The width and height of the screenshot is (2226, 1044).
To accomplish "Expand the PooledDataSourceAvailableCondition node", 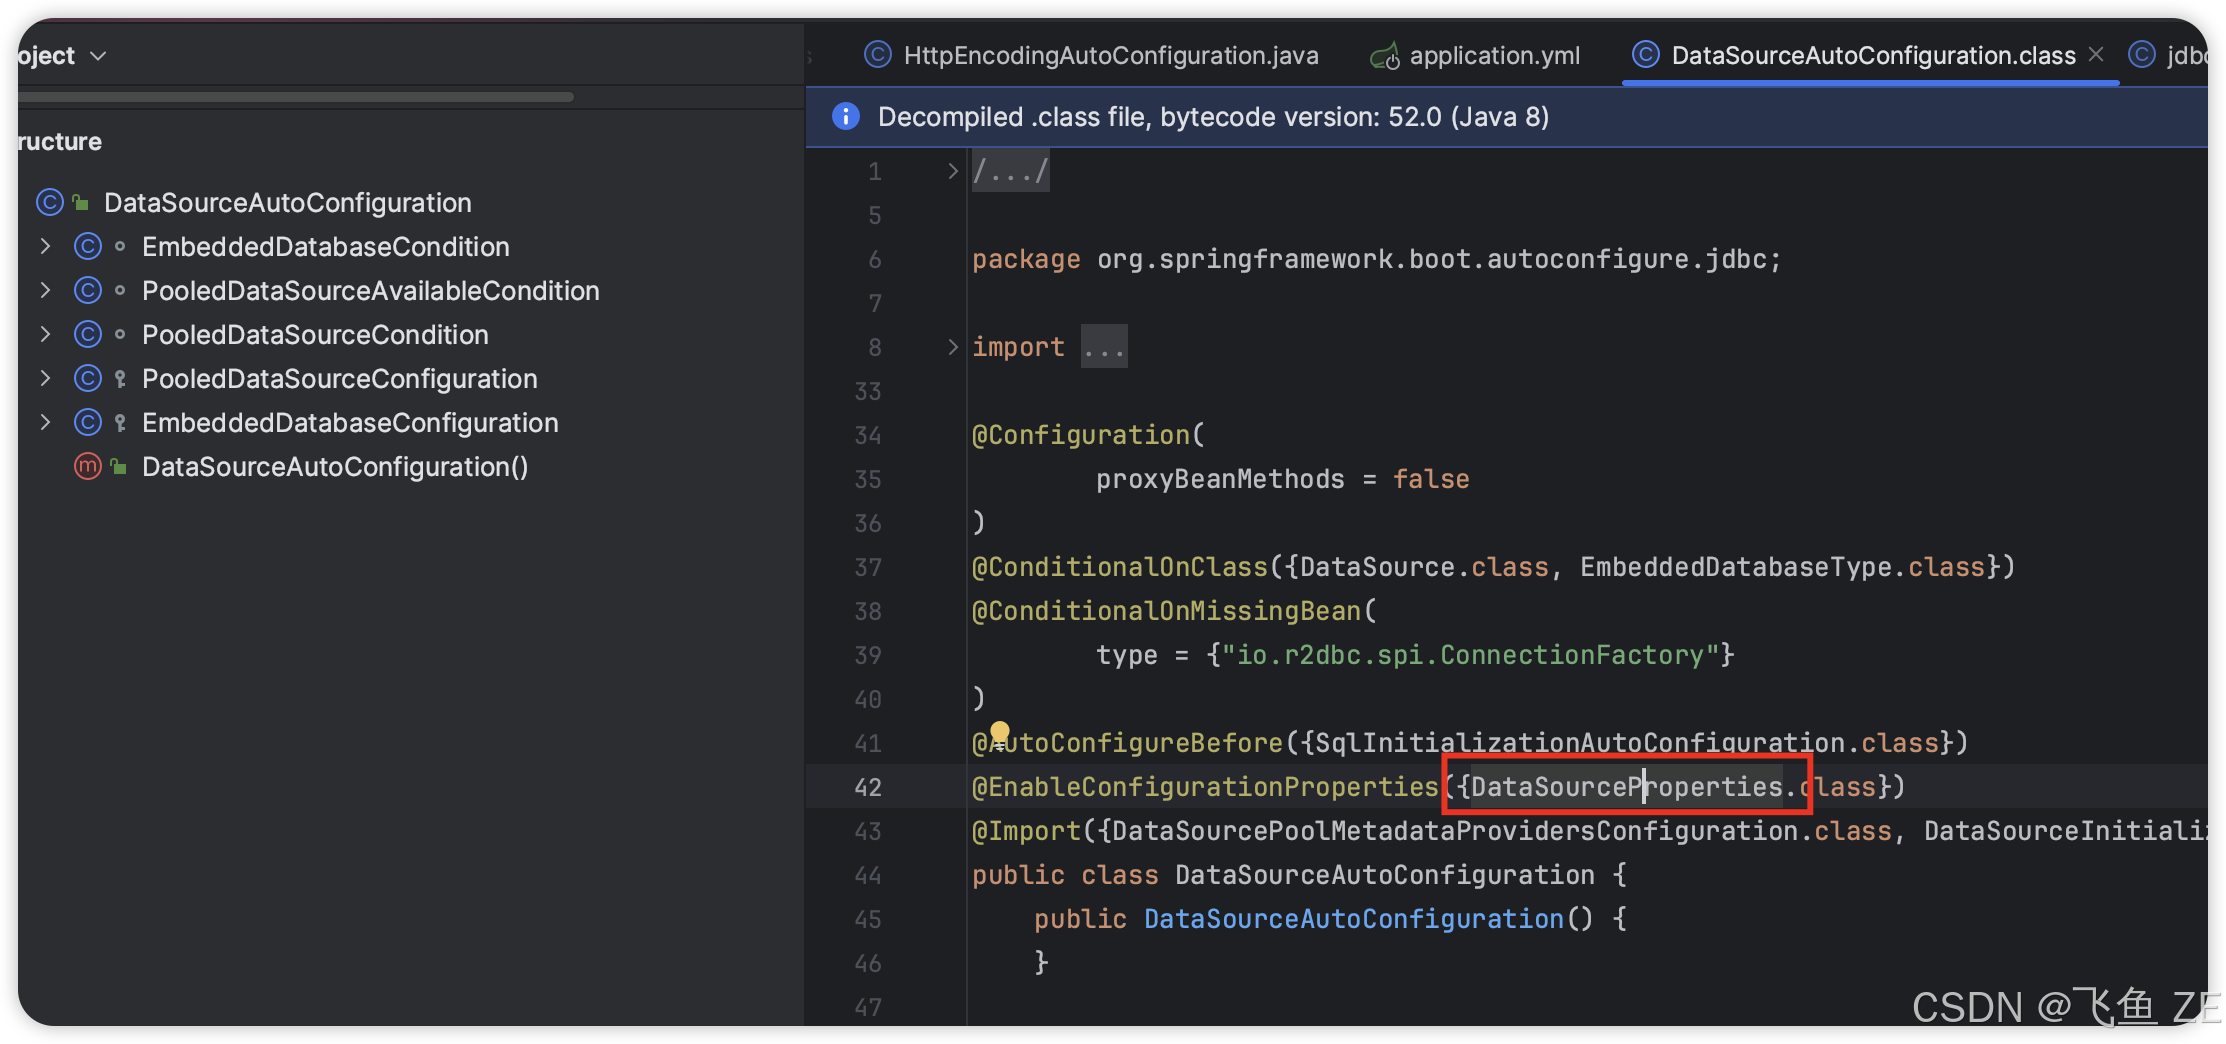I will (x=45, y=290).
